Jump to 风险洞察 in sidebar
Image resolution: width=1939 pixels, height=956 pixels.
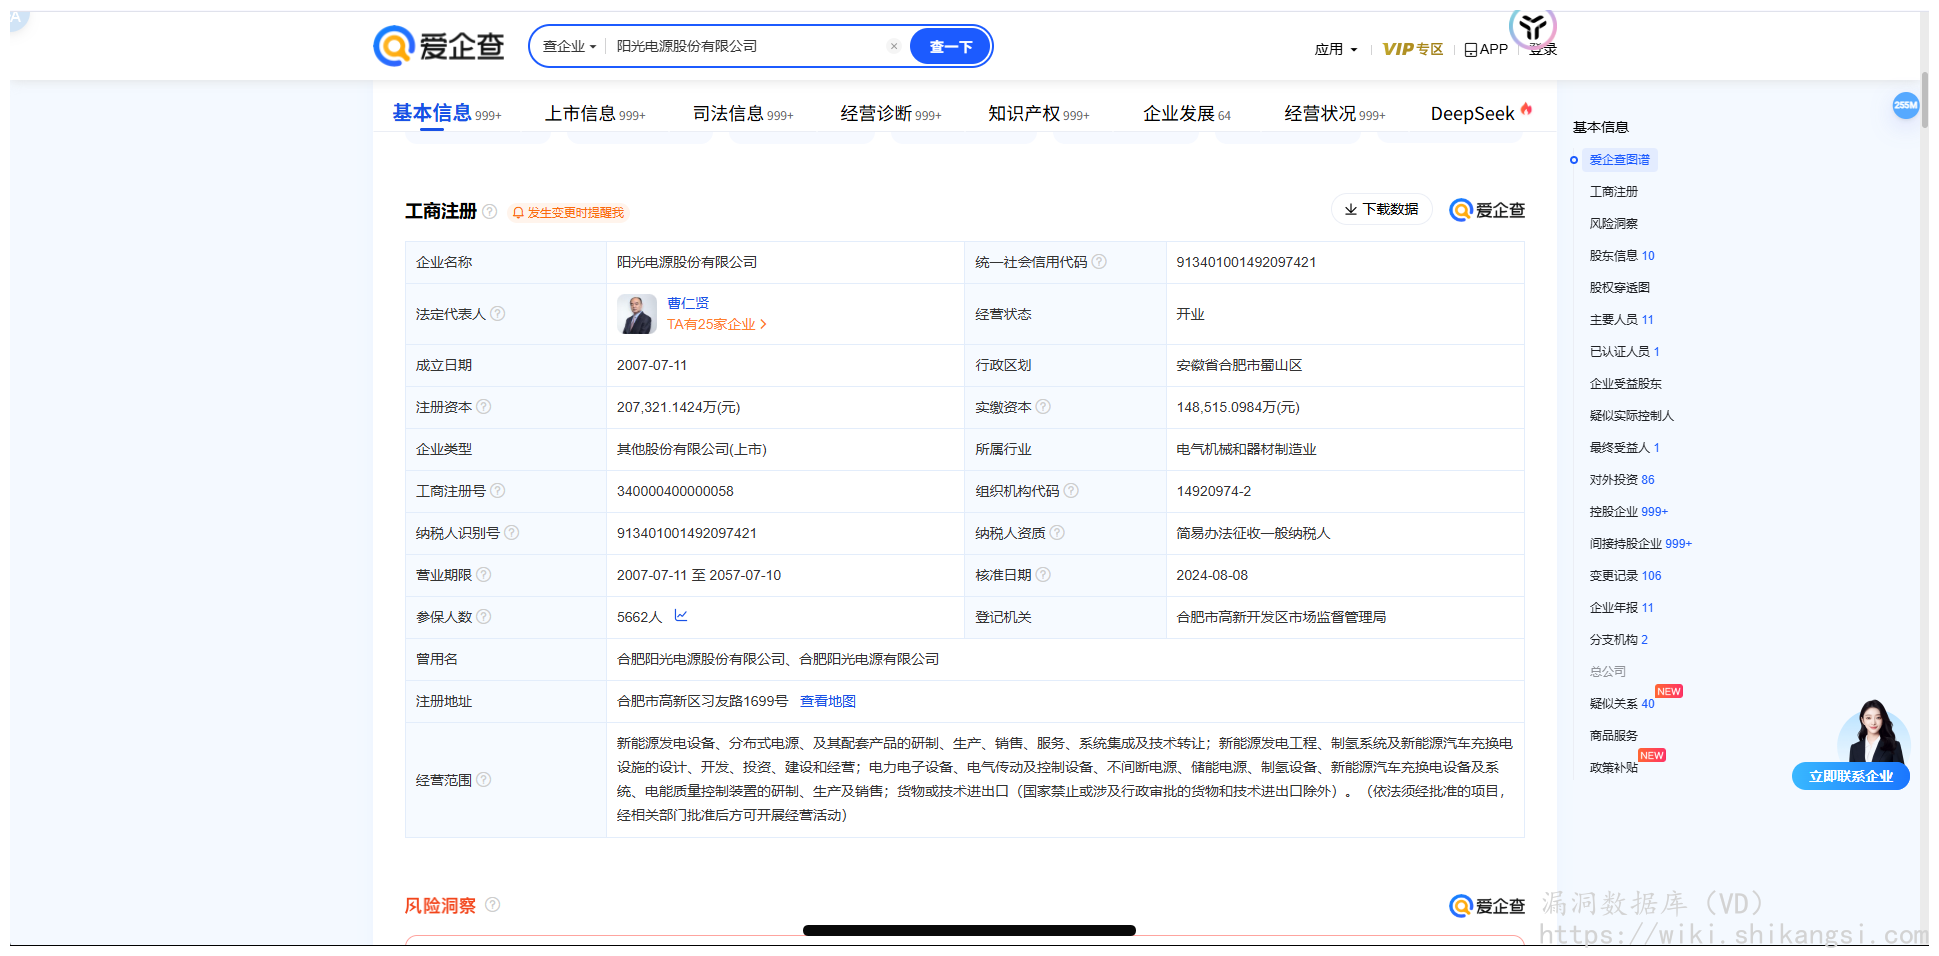pyautogui.click(x=1614, y=223)
